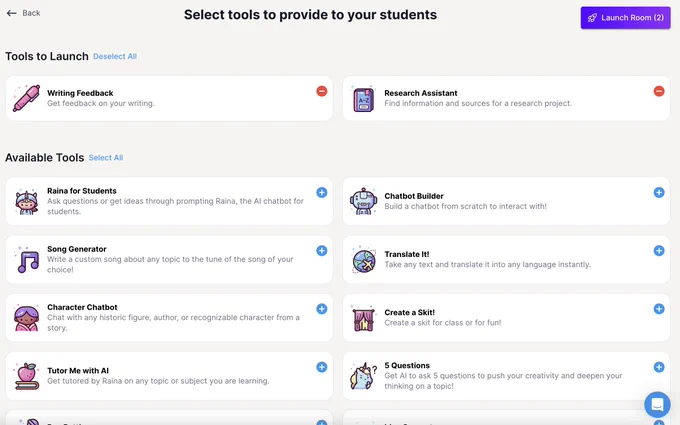The width and height of the screenshot is (680, 425).
Task: Click the Research Assistant title
Action: [421, 93]
